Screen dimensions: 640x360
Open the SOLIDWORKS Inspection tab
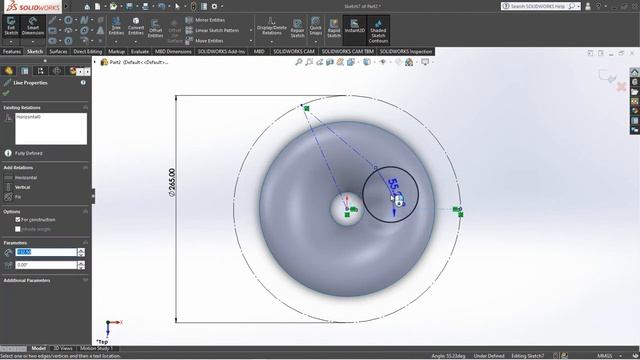(x=406, y=51)
